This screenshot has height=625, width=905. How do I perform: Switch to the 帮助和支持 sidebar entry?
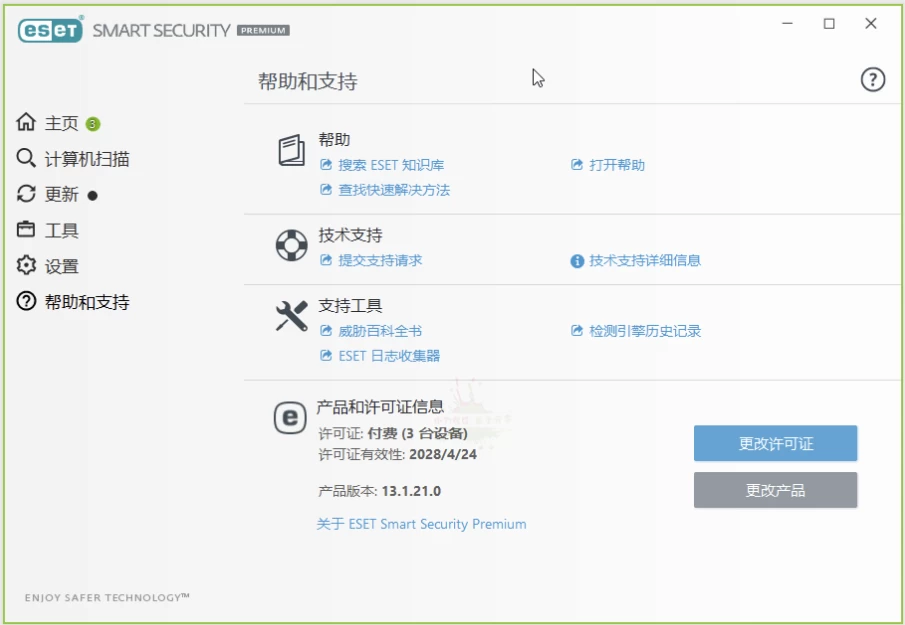coord(82,302)
